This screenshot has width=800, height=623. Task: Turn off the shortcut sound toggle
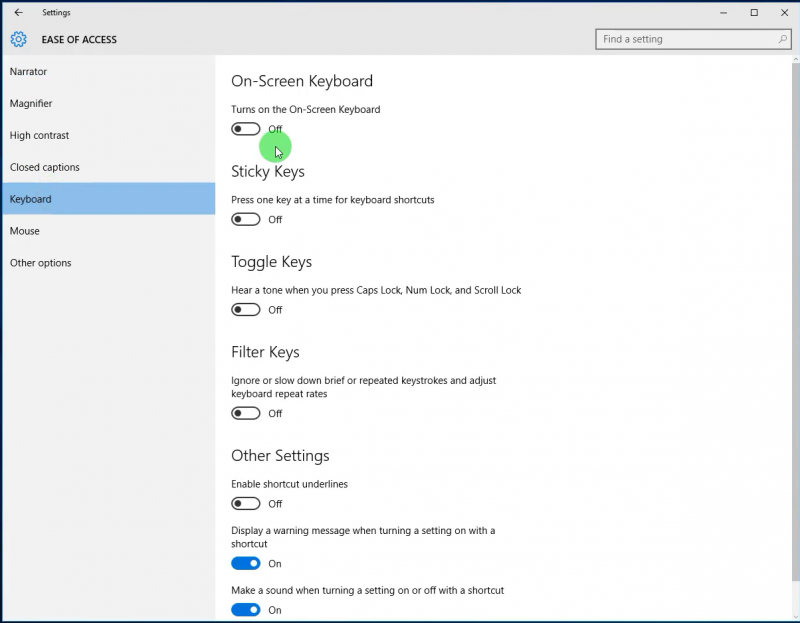tap(246, 610)
